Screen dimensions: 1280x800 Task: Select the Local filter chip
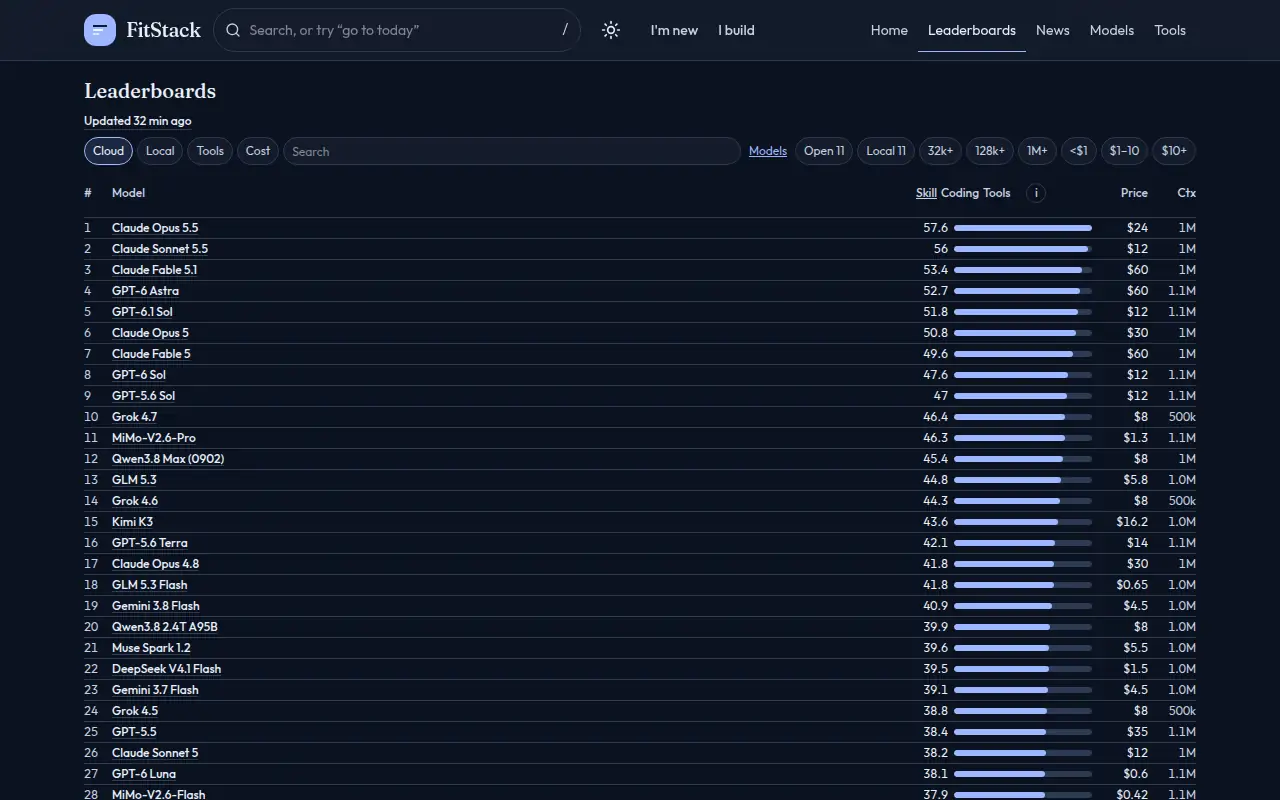tap(160, 151)
